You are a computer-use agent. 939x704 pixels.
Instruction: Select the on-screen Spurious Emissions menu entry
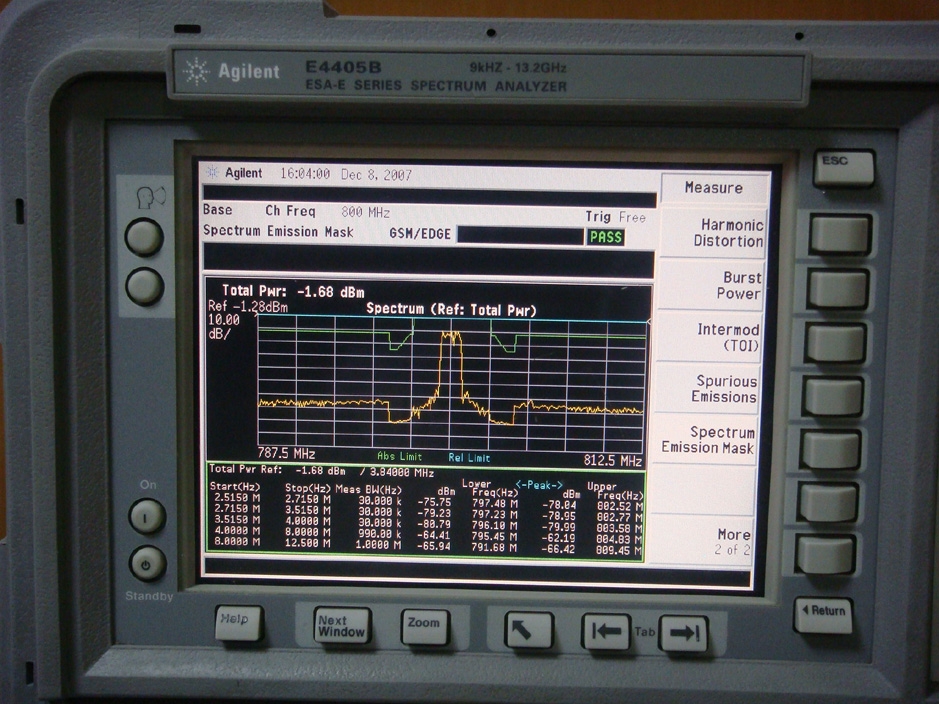click(707, 389)
